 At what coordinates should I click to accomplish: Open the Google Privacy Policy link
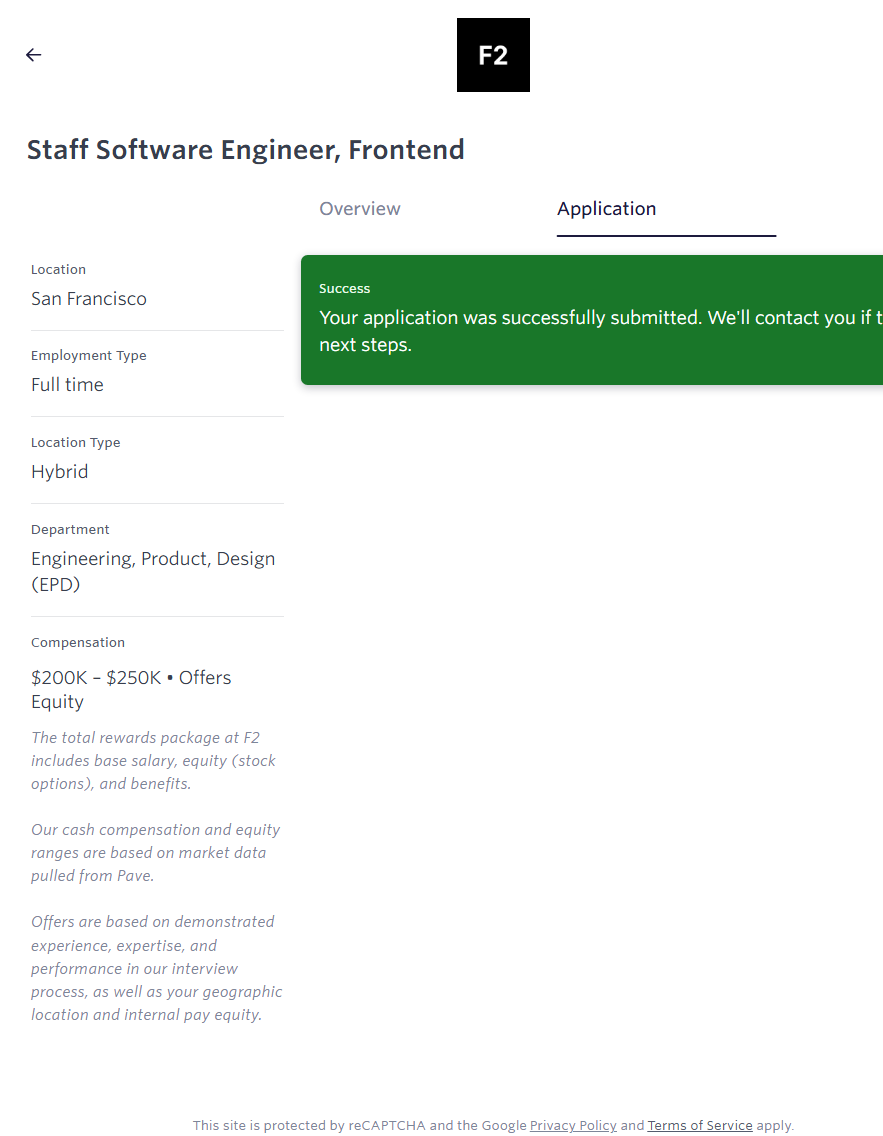point(573,1125)
